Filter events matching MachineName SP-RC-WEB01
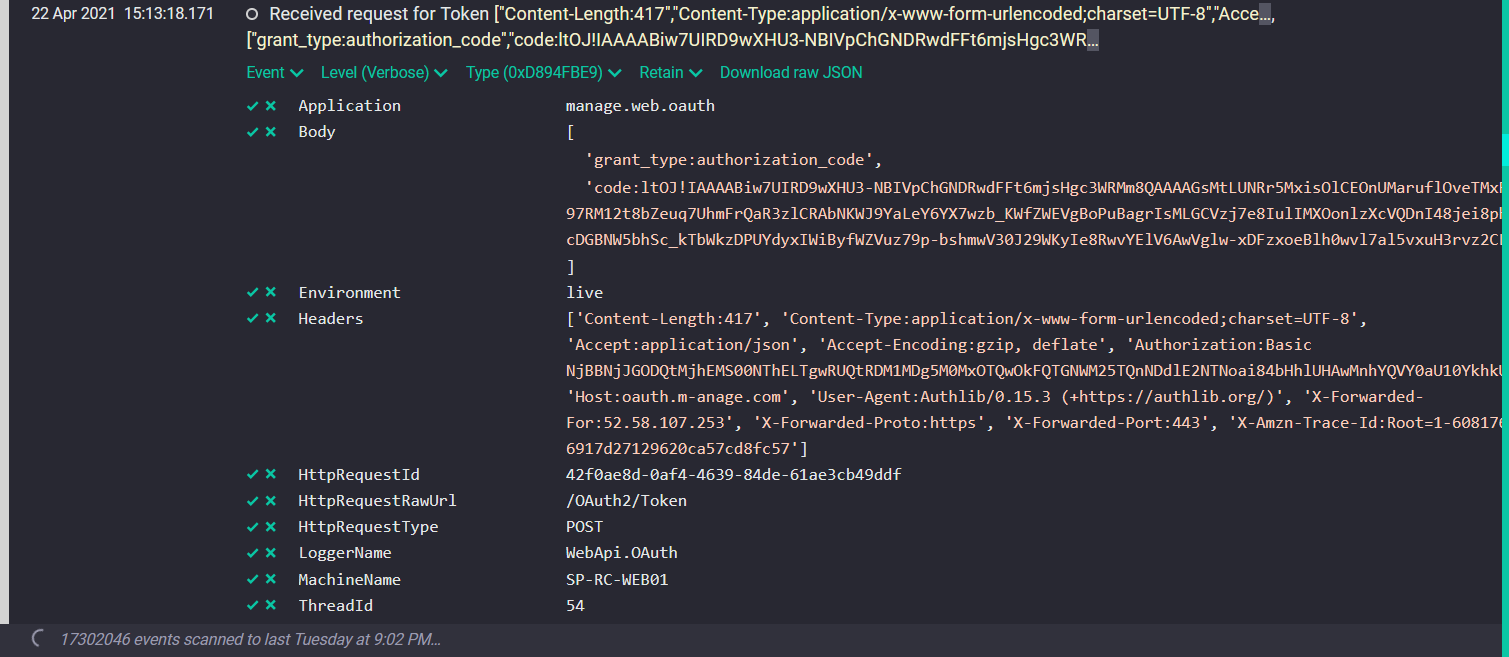The height and width of the screenshot is (657, 1509). 252,578
